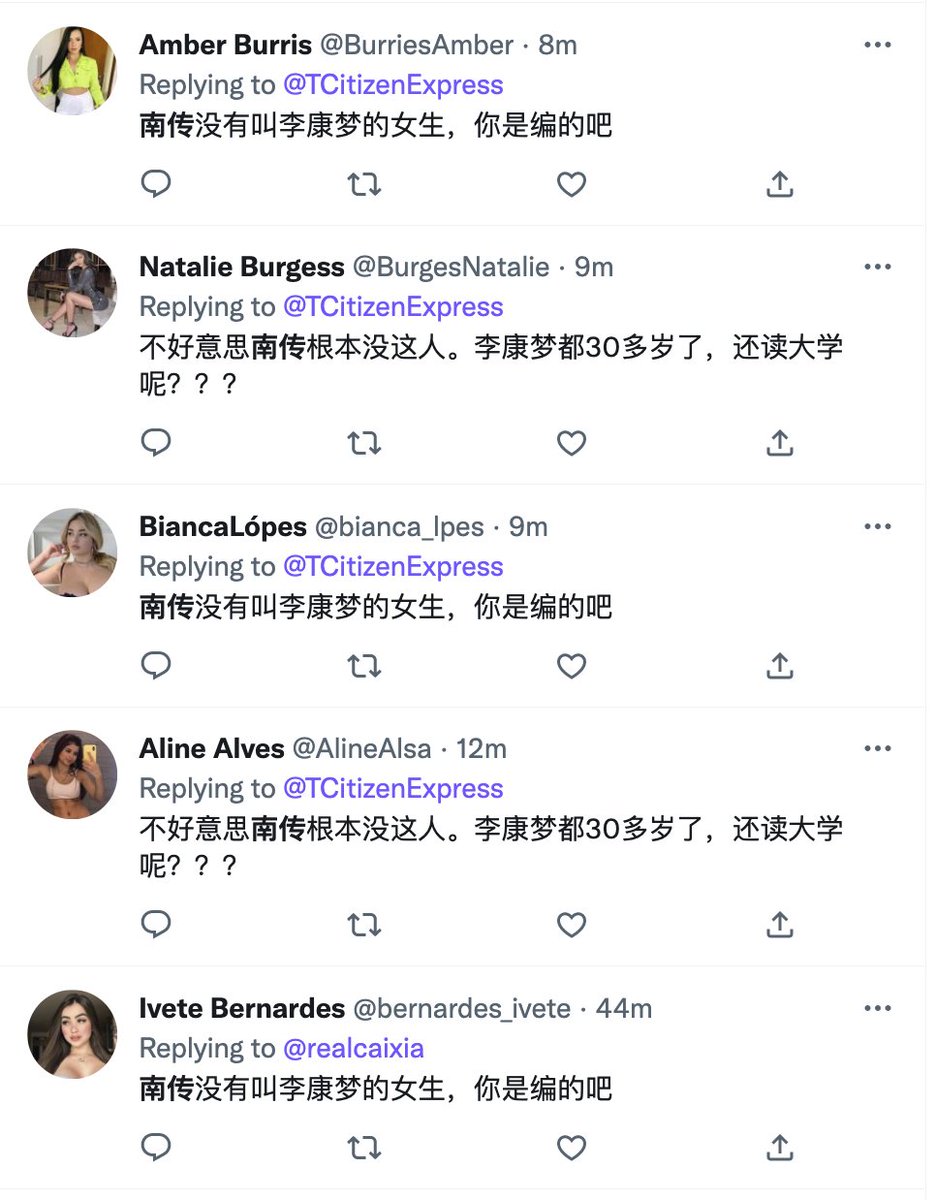Open Ivete Bernardes's profile avatar
This screenshot has width=936, height=1200.
pos(72,1034)
